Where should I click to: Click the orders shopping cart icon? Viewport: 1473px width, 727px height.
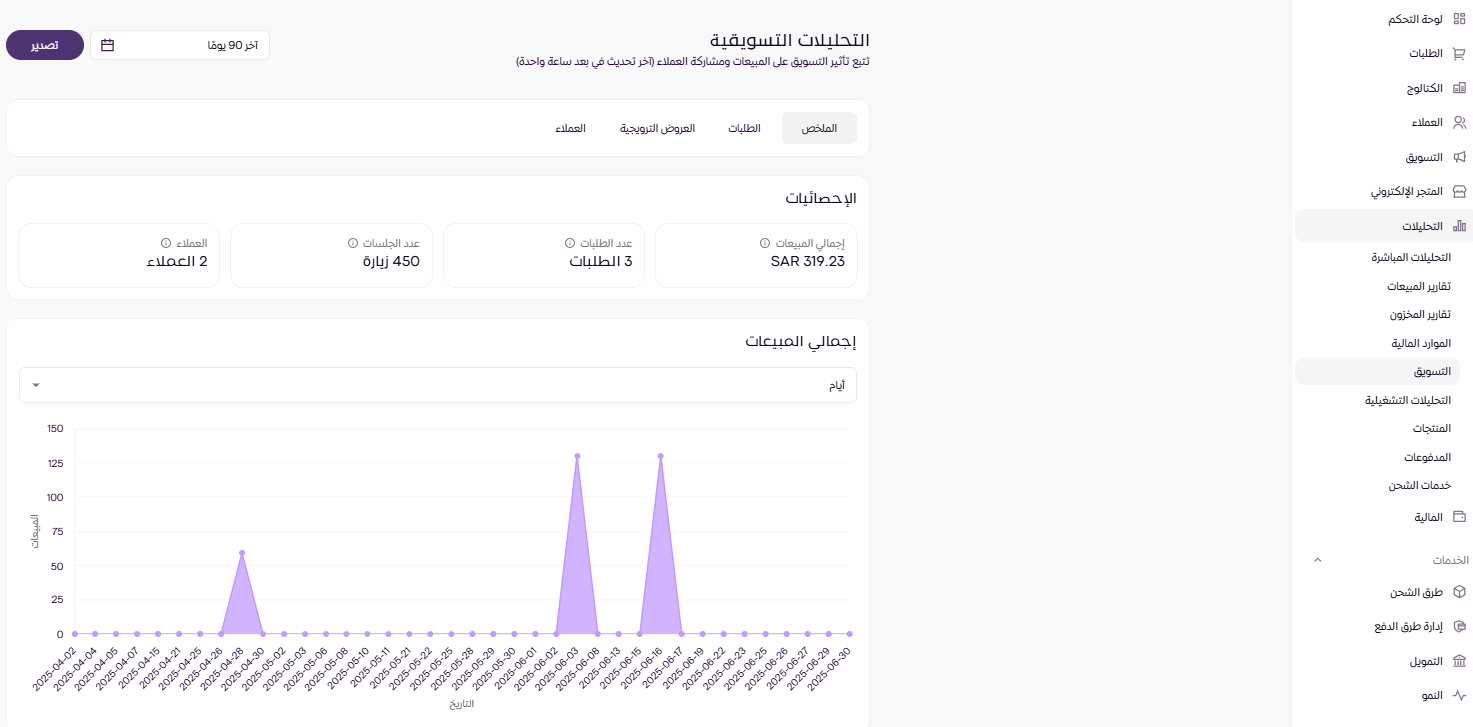click(1459, 54)
